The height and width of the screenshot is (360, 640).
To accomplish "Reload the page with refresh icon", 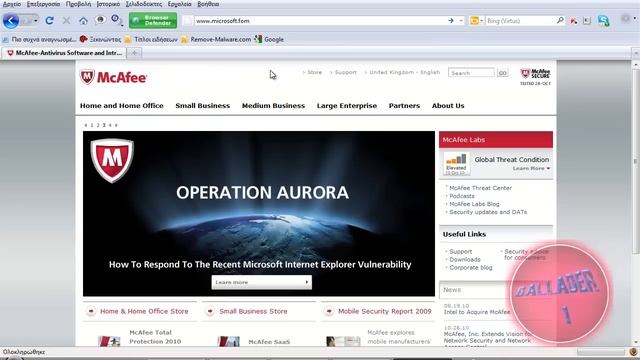I will click(49, 20).
